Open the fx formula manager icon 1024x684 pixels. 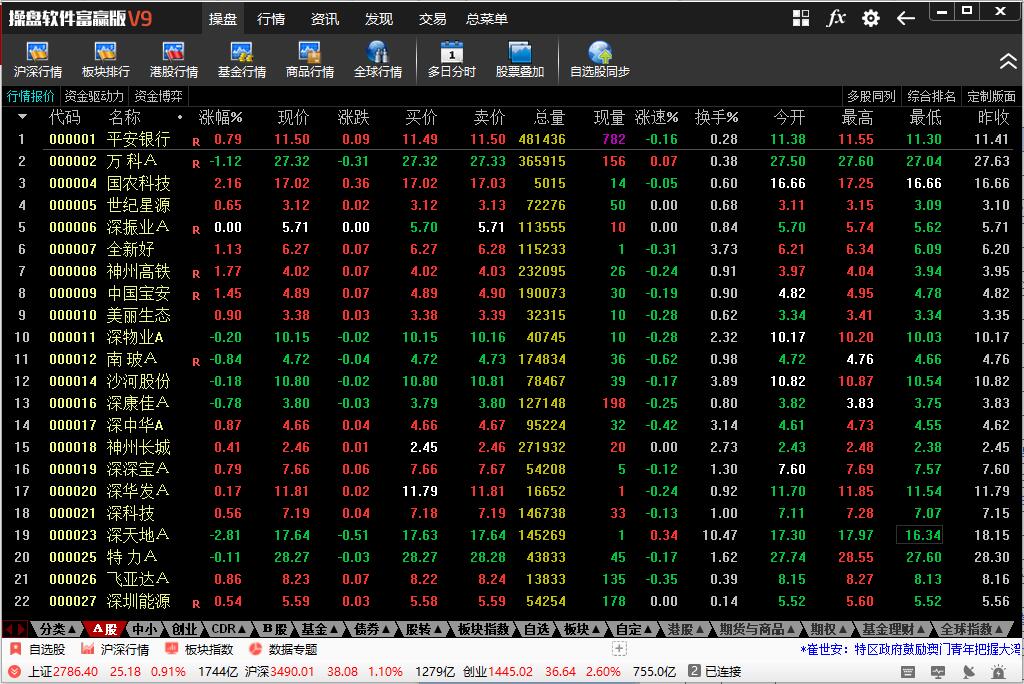pyautogui.click(x=836, y=18)
